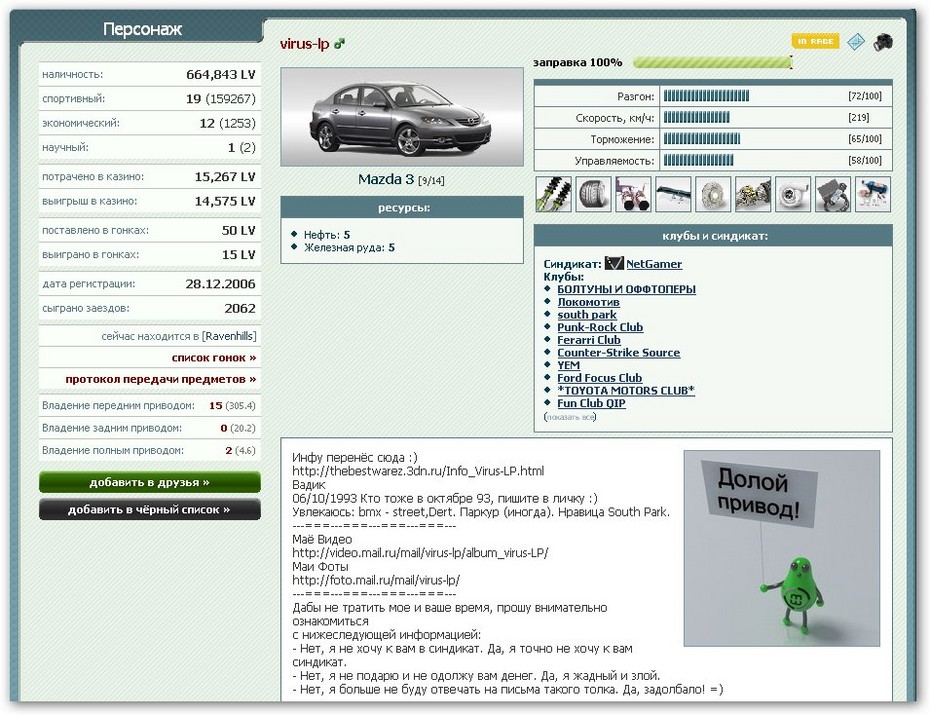Click the Mazda 3 car image
The width and height of the screenshot is (930, 715).
pyautogui.click(x=402, y=117)
